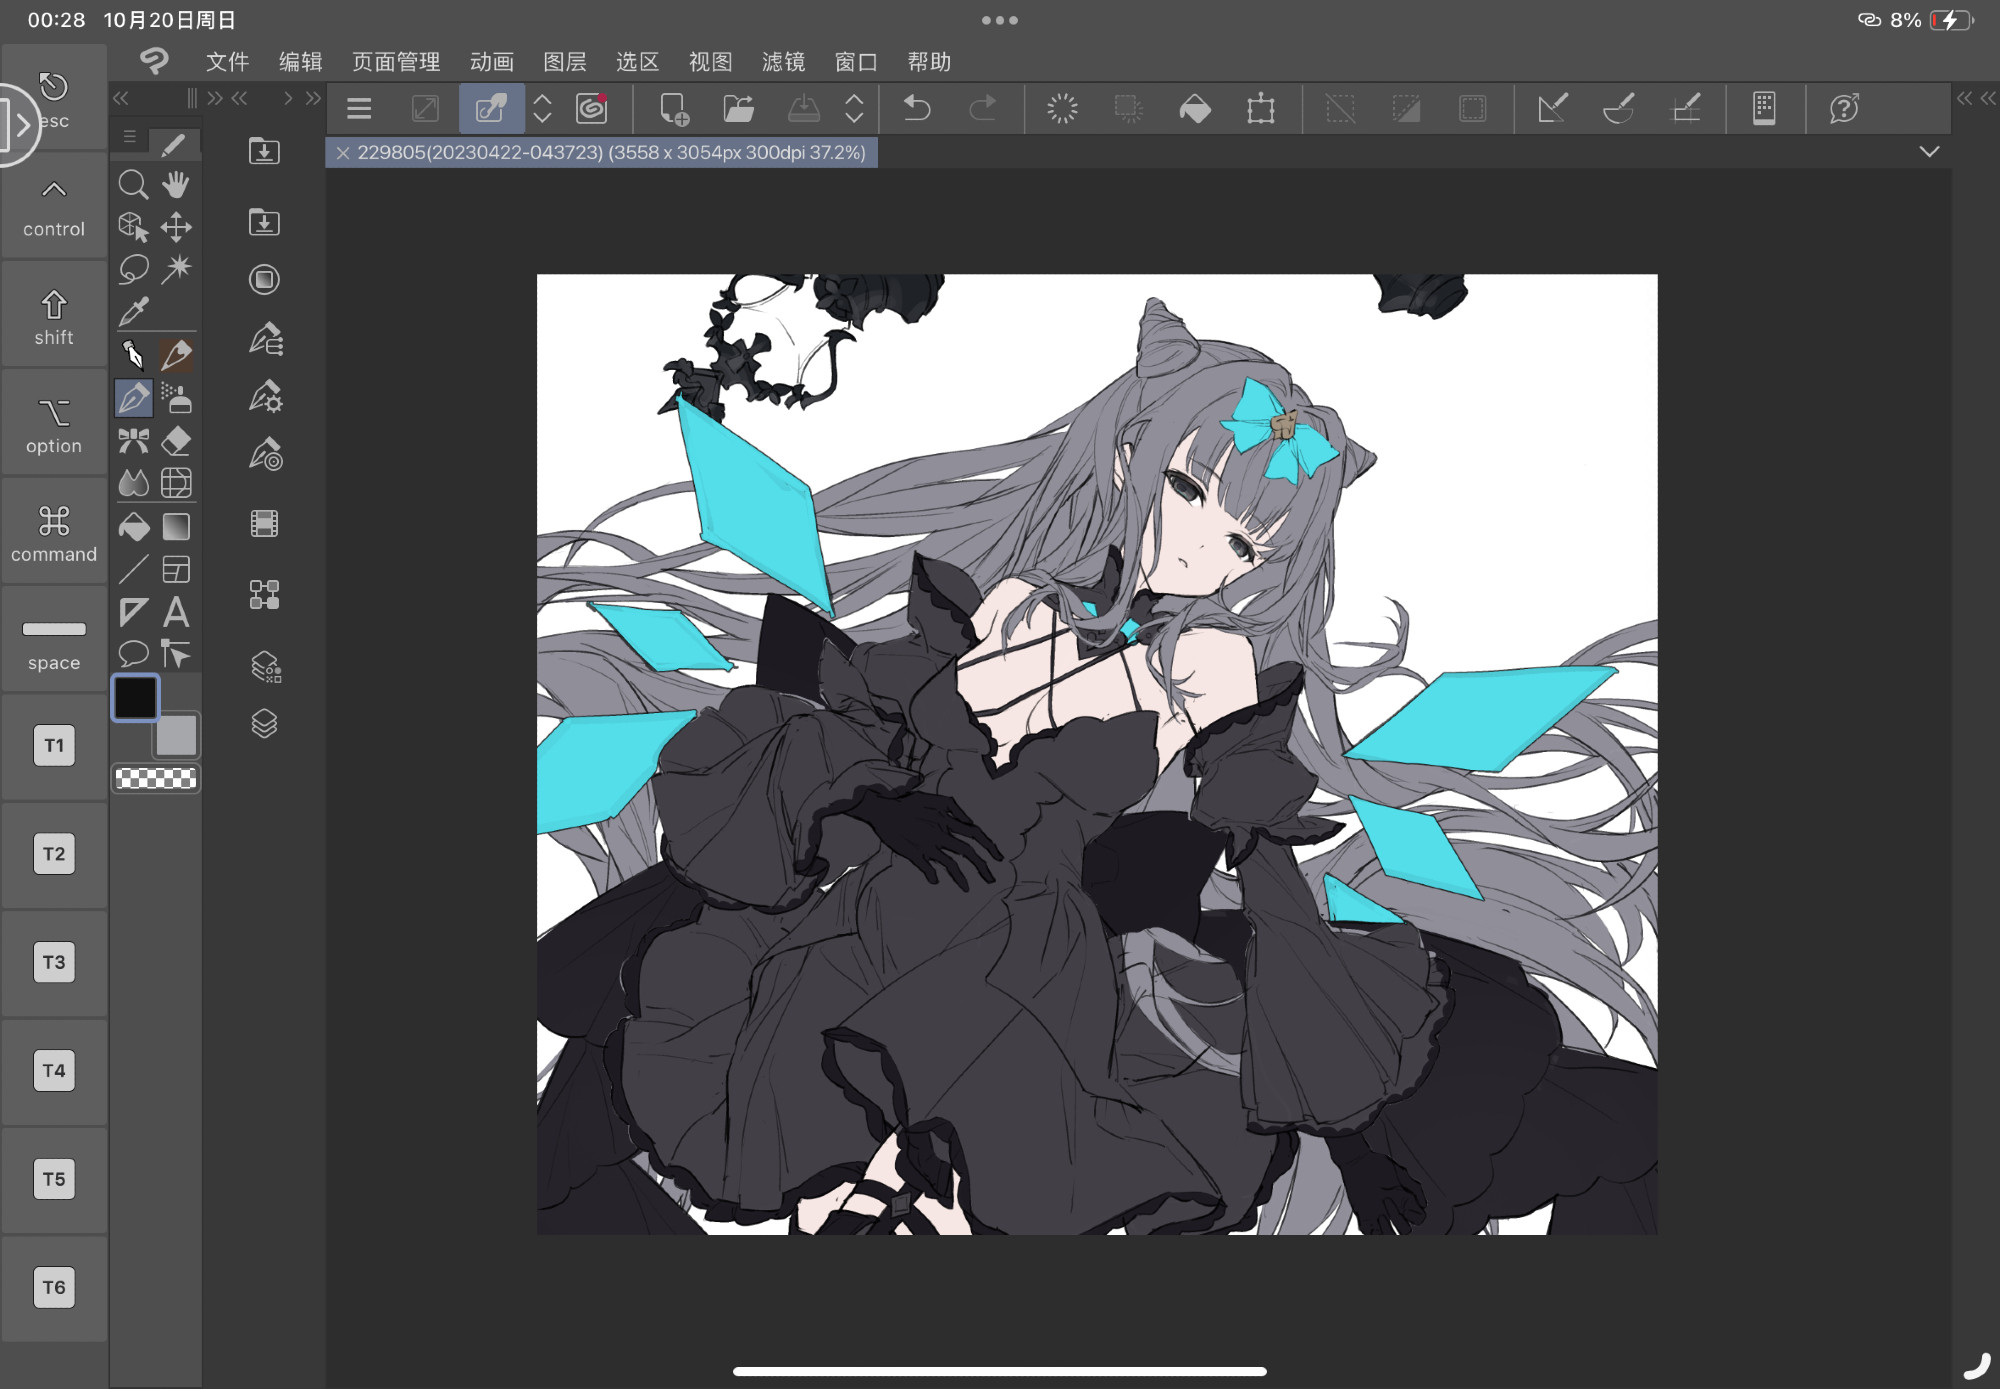The height and width of the screenshot is (1389, 2000).
Task: Open the animation film strip panel icon
Action: (264, 523)
